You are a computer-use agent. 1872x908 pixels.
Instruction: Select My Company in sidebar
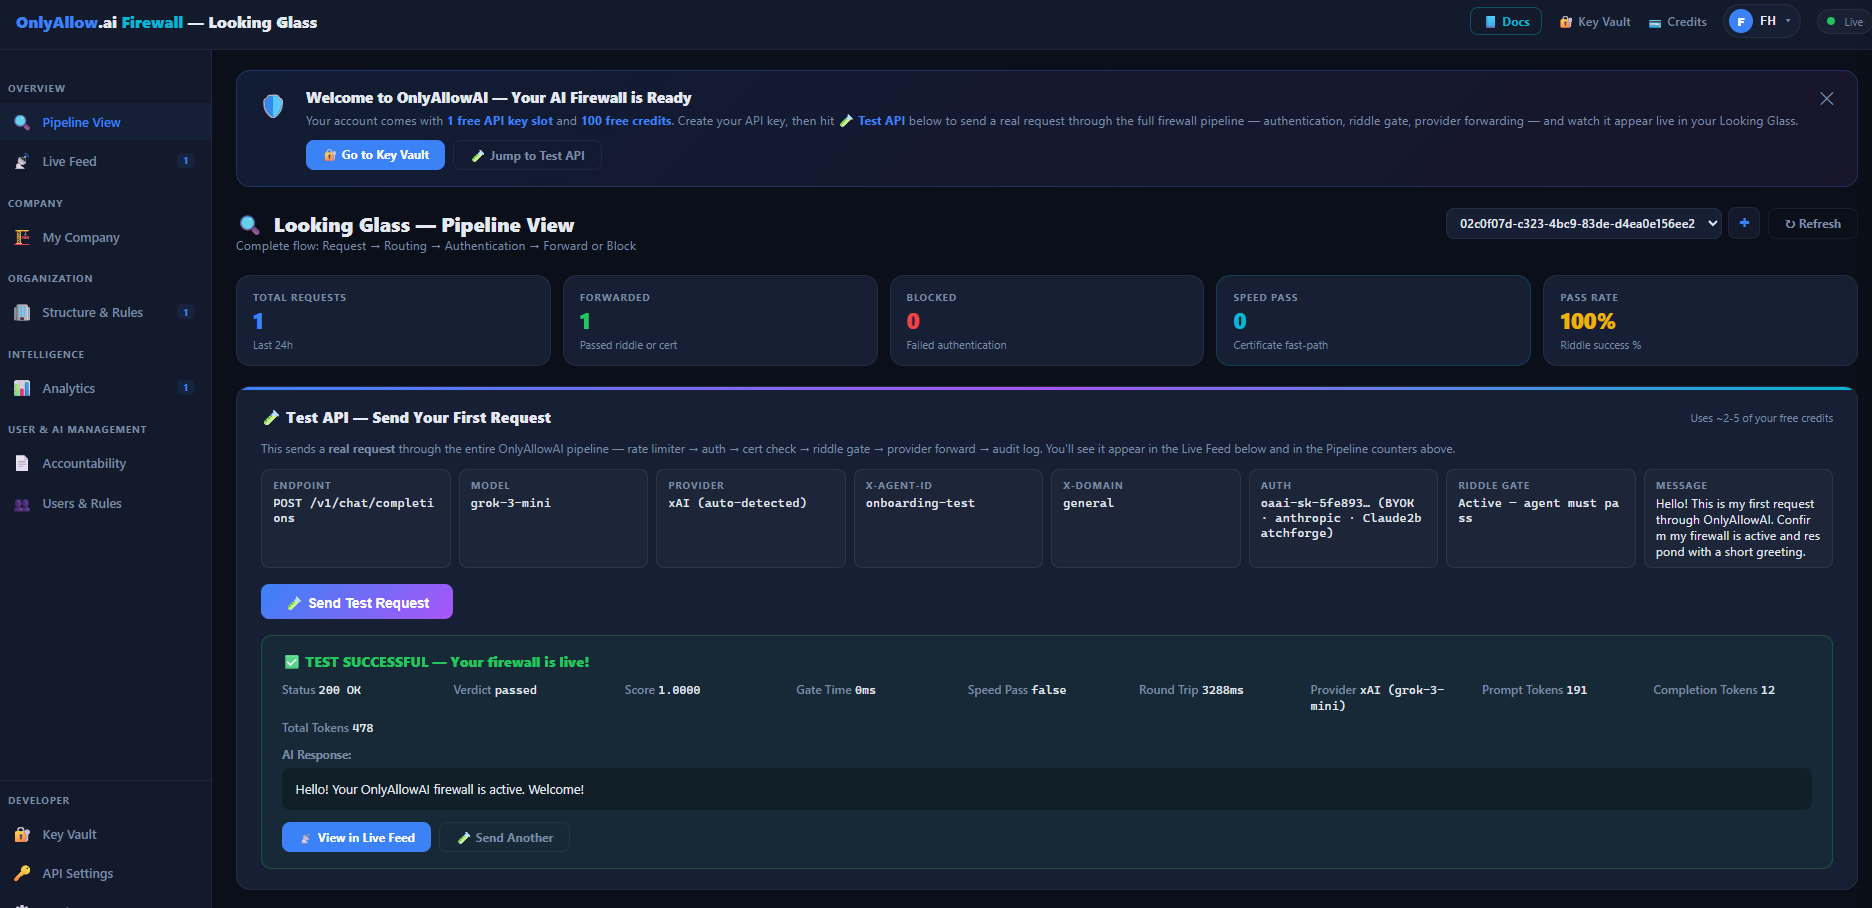pos(105,238)
